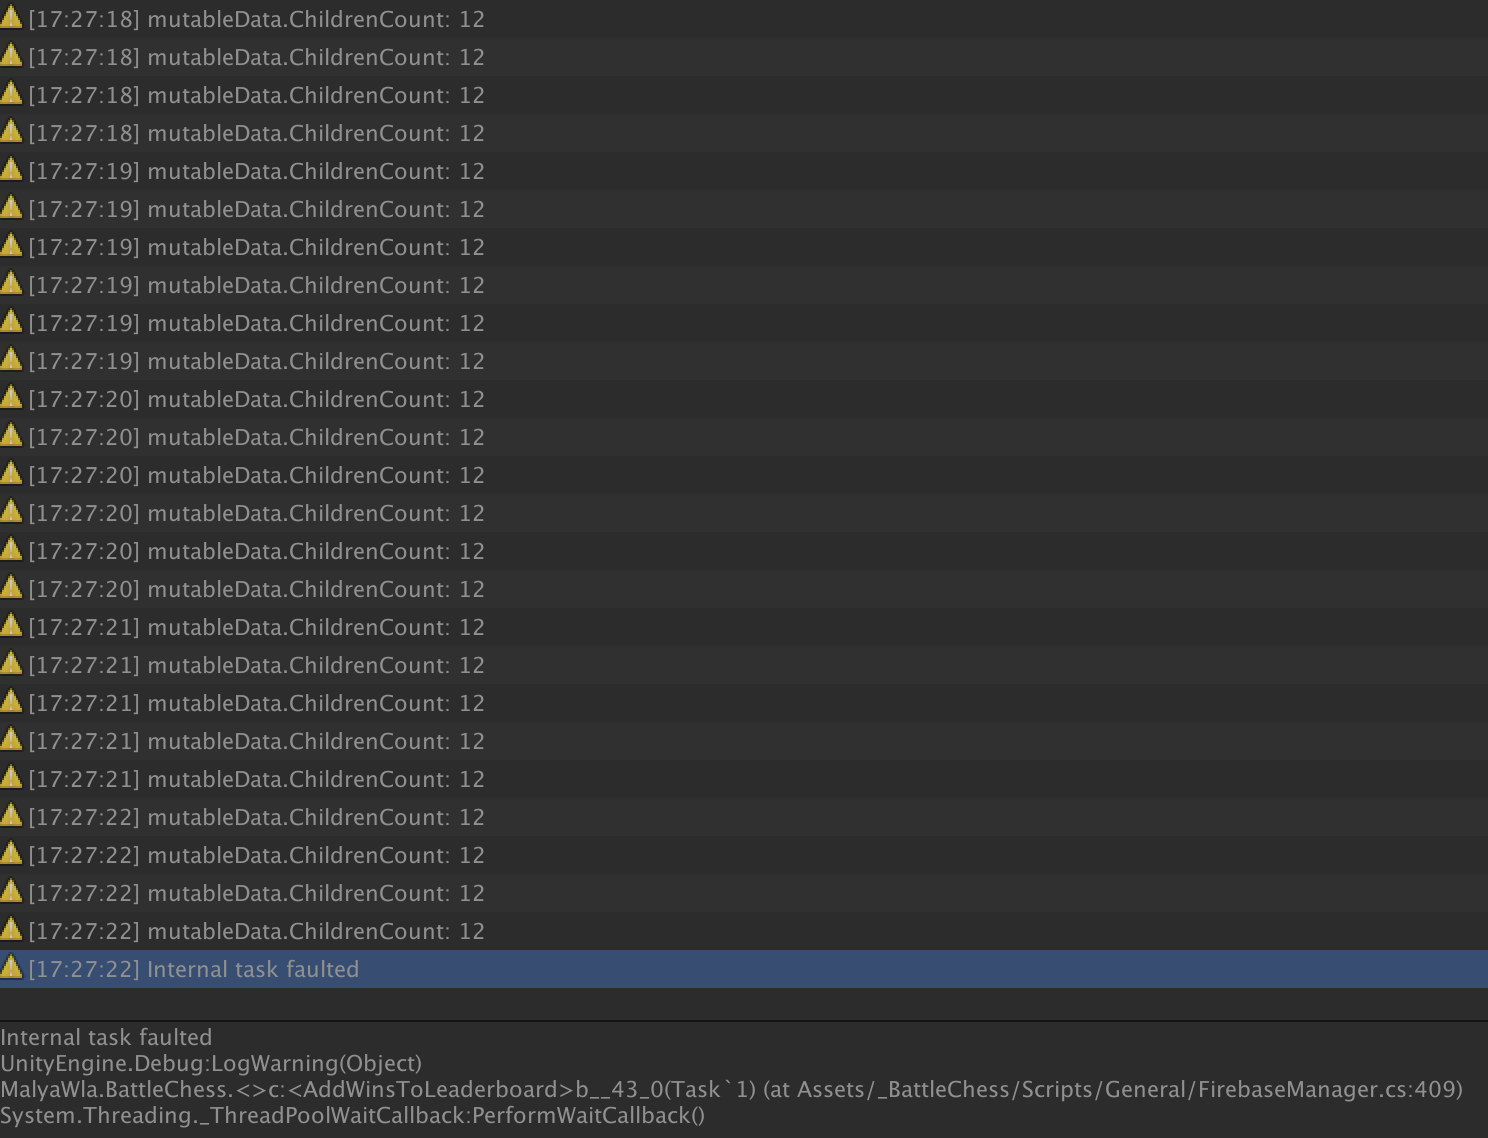The height and width of the screenshot is (1138, 1488).
Task: Select the second 17:27:18 log entry
Action: (x=250, y=57)
